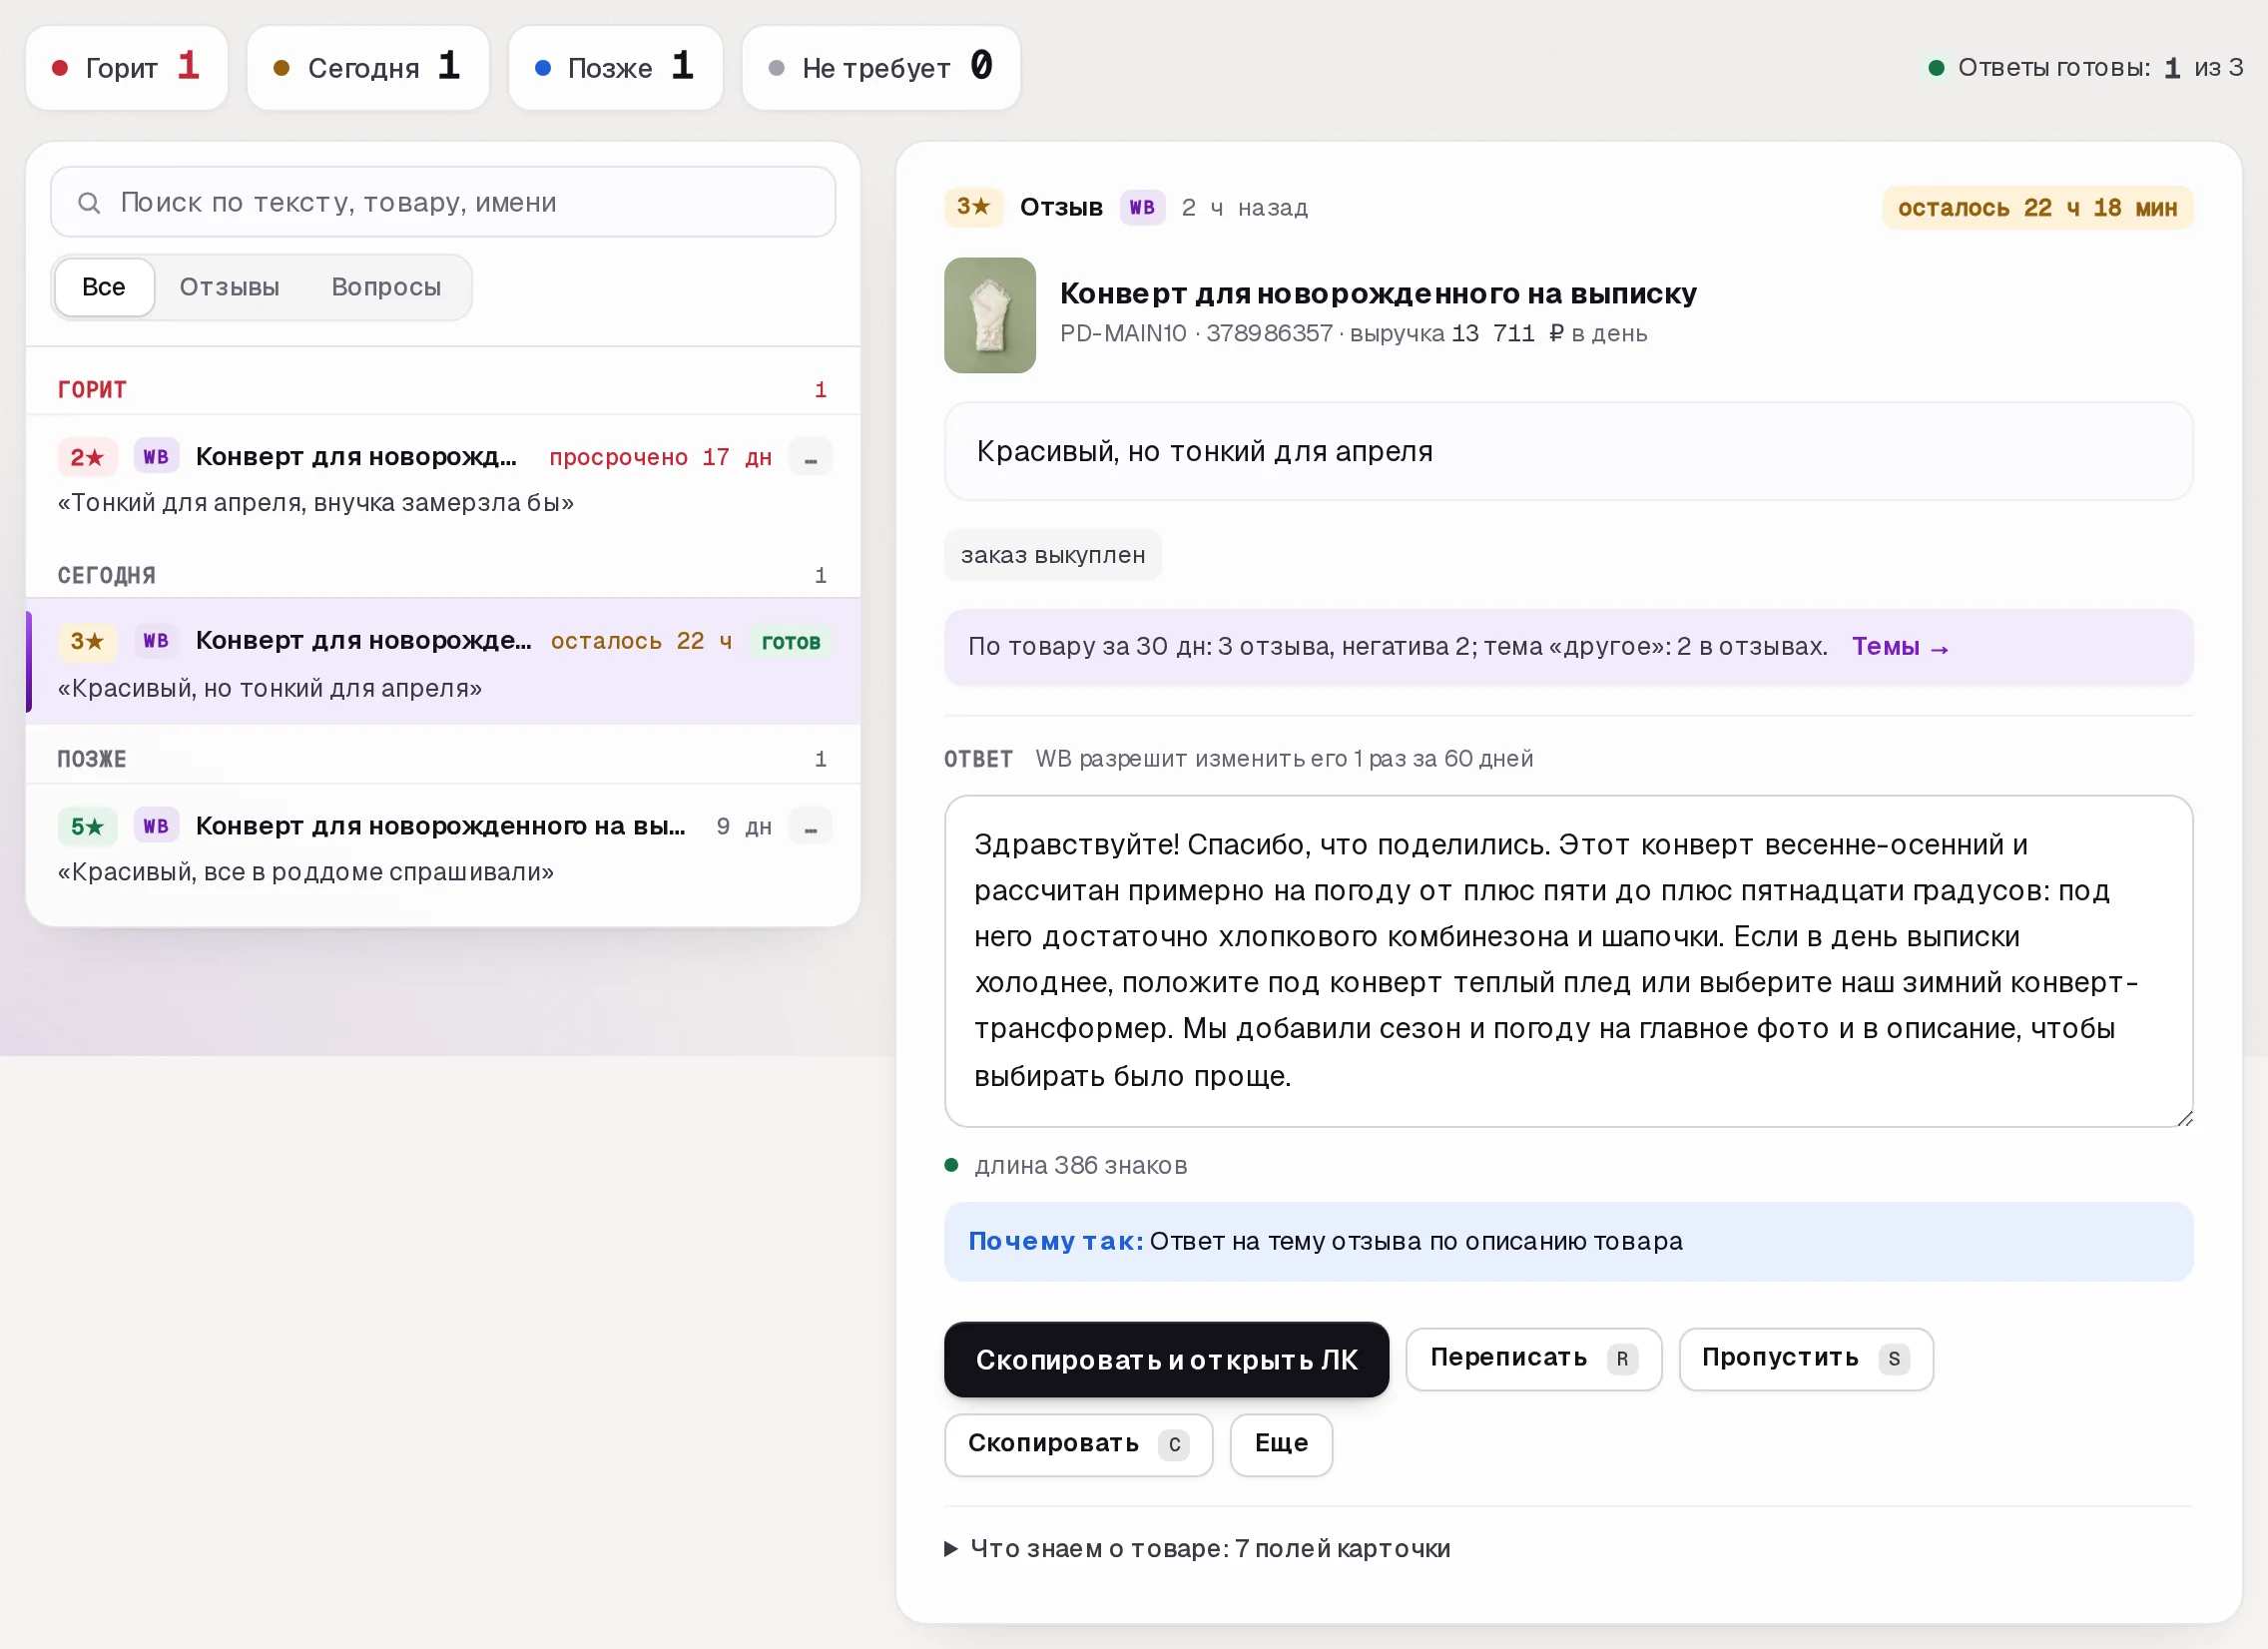Viewport: 2268px width, 1649px height.
Task: Click the Ответы готовы status indicator
Action: click(x=2085, y=68)
